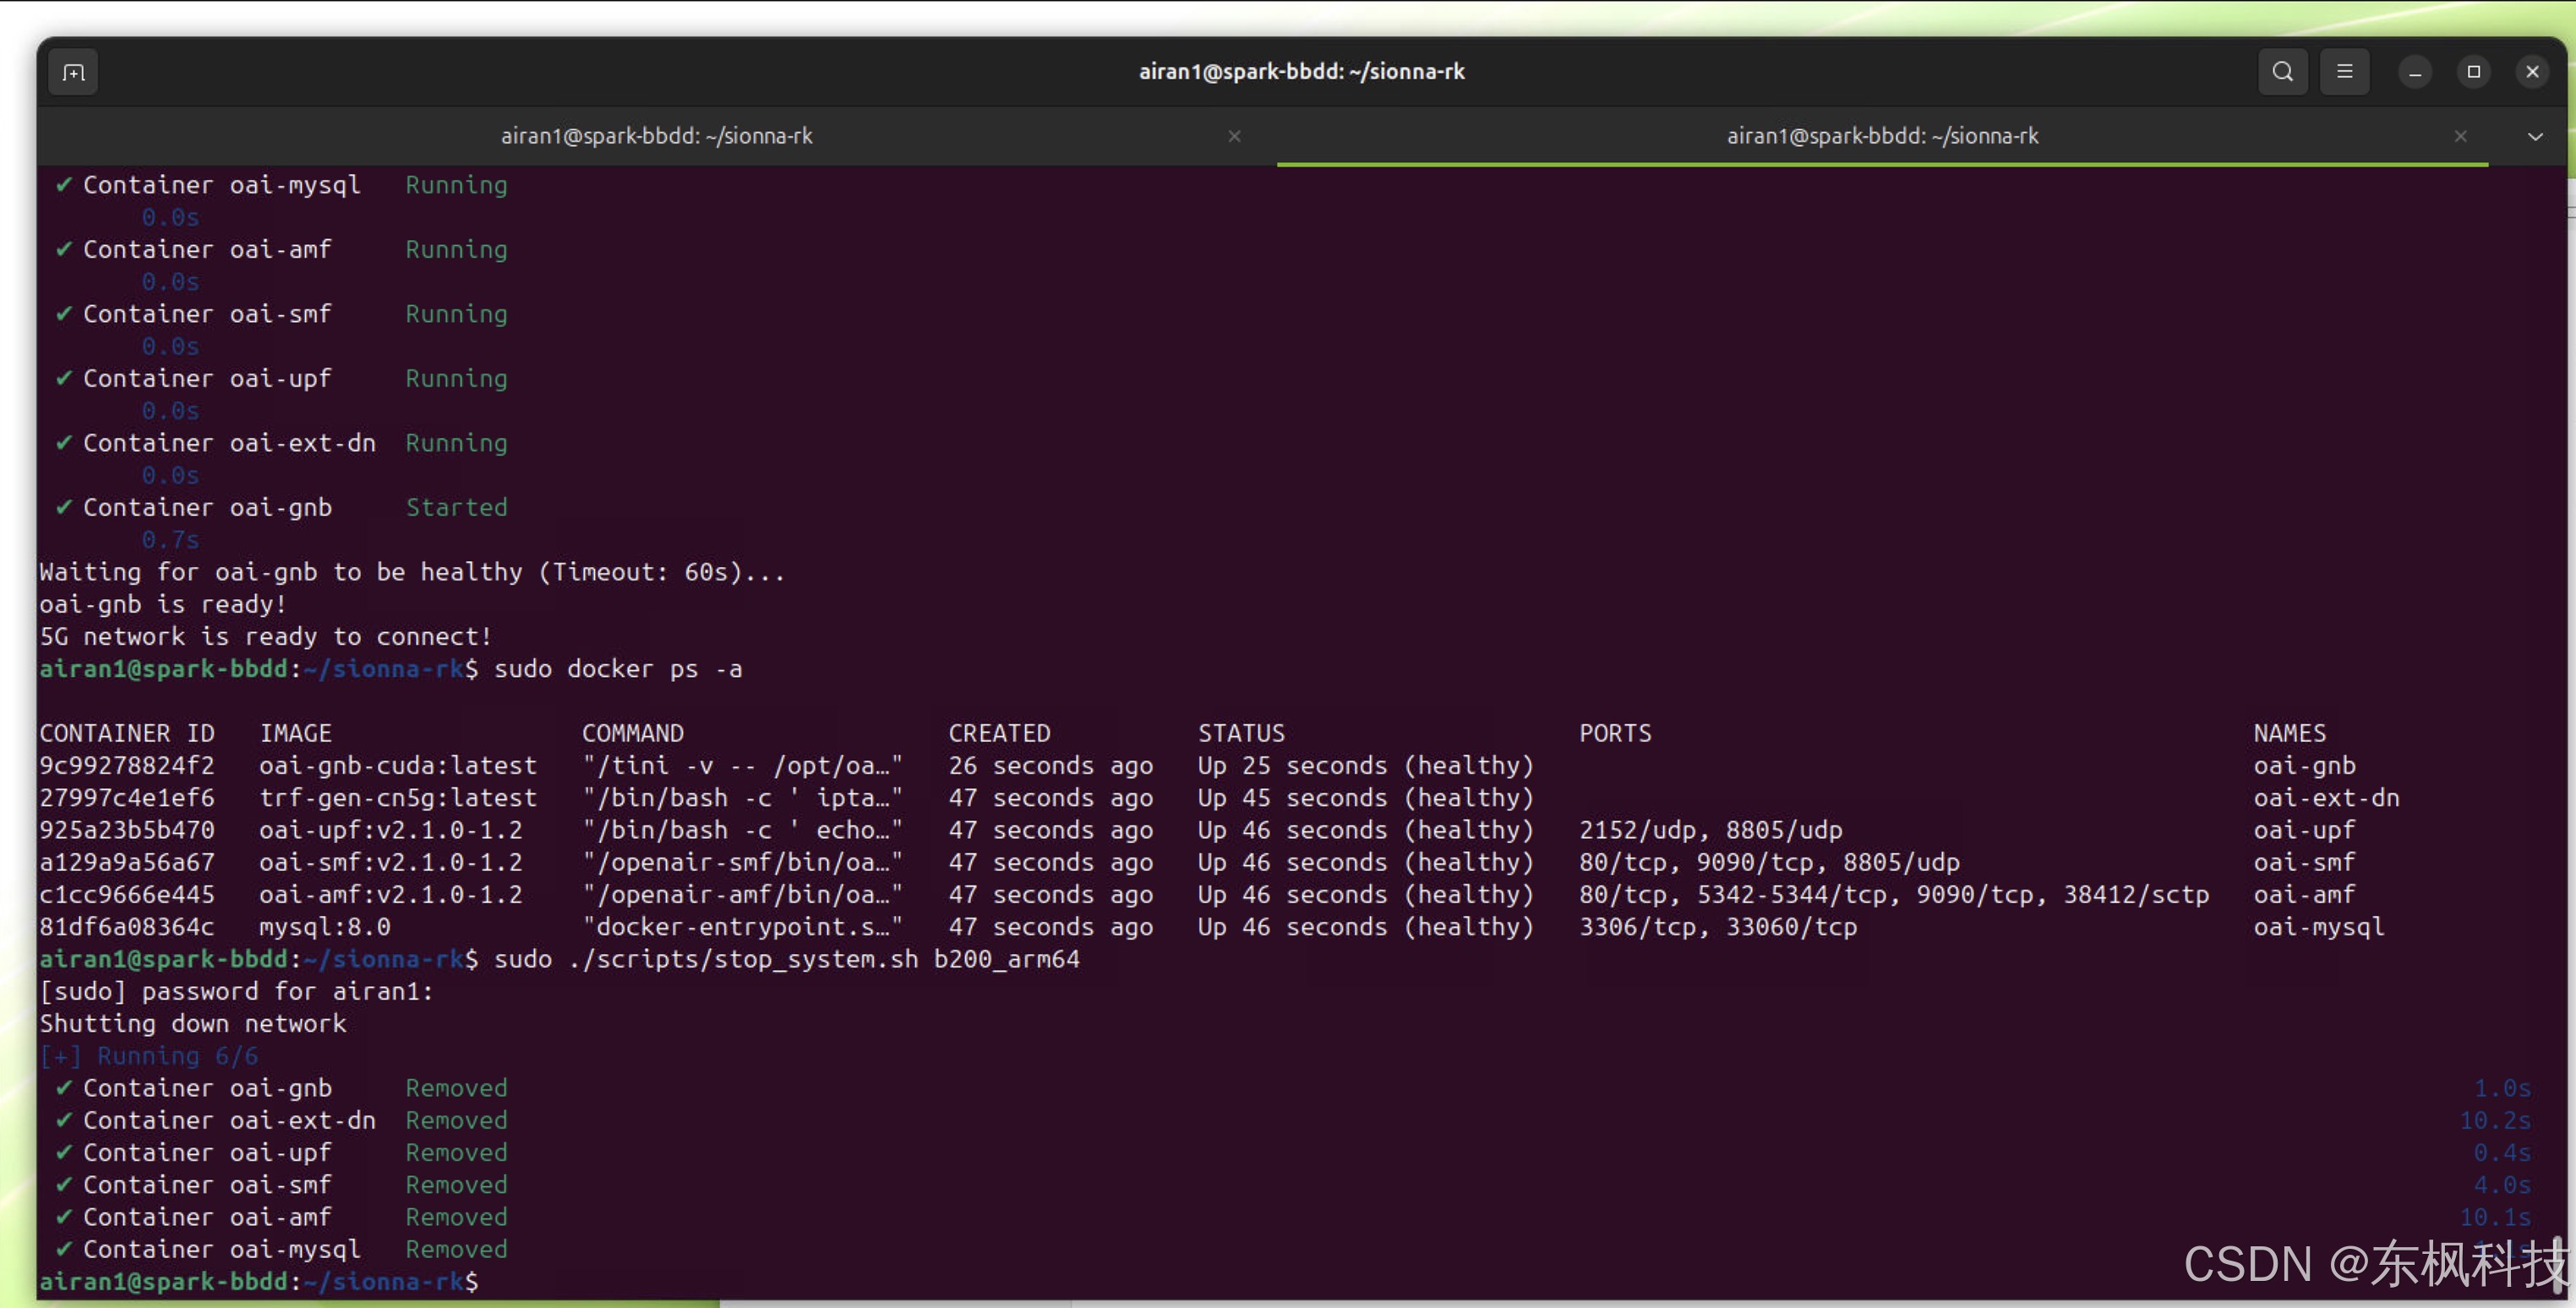Open the terminal hamburger menu
Viewport: 2576px width, 1308px height.
pyautogui.click(x=2344, y=72)
